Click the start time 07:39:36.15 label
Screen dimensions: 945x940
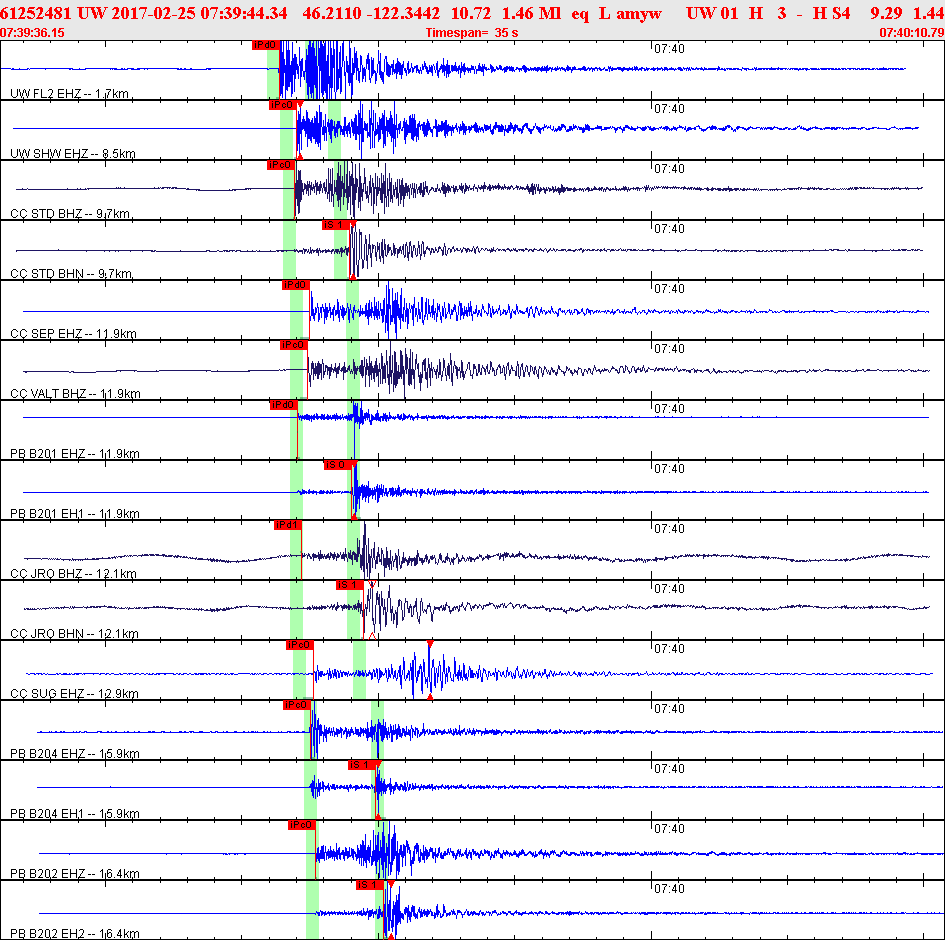33,33
